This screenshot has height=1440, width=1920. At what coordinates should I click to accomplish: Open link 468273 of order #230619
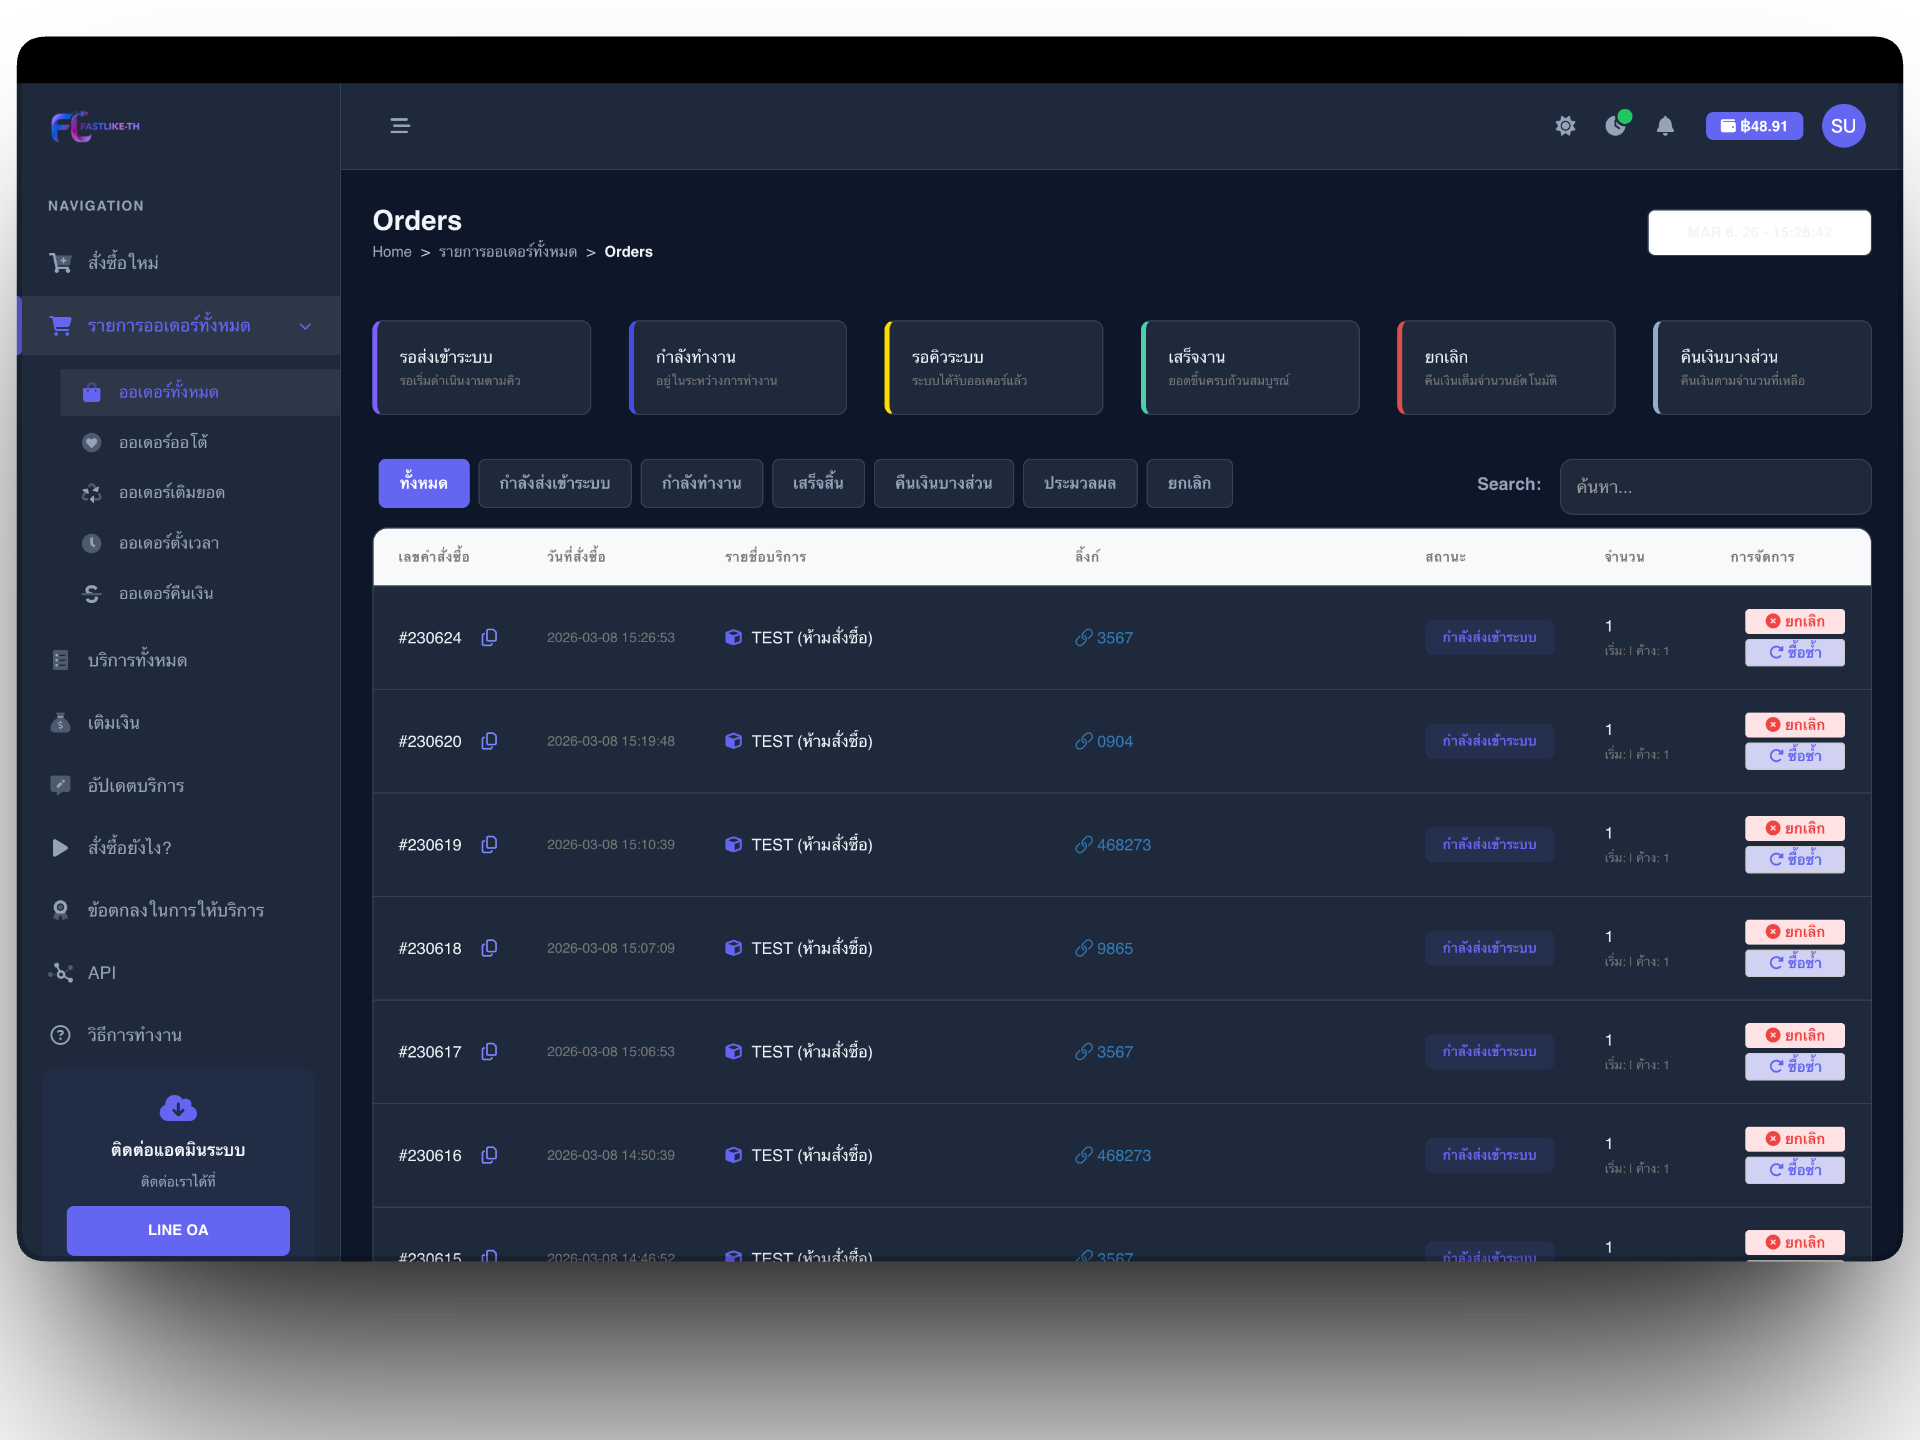[x=1122, y=845]
